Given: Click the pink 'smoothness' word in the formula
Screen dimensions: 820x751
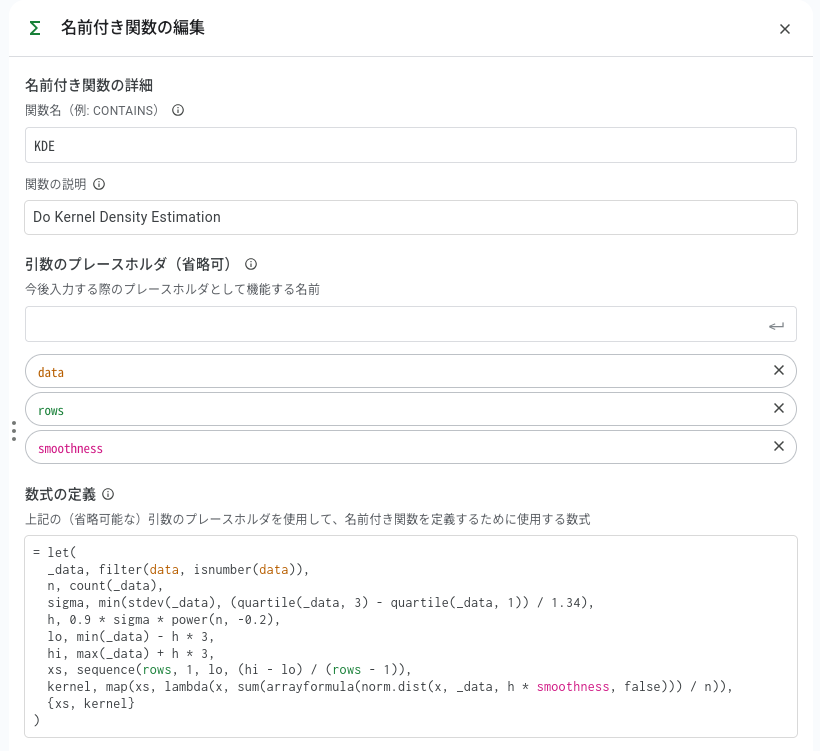Looking at the screenshot, I should pos(573,687).
